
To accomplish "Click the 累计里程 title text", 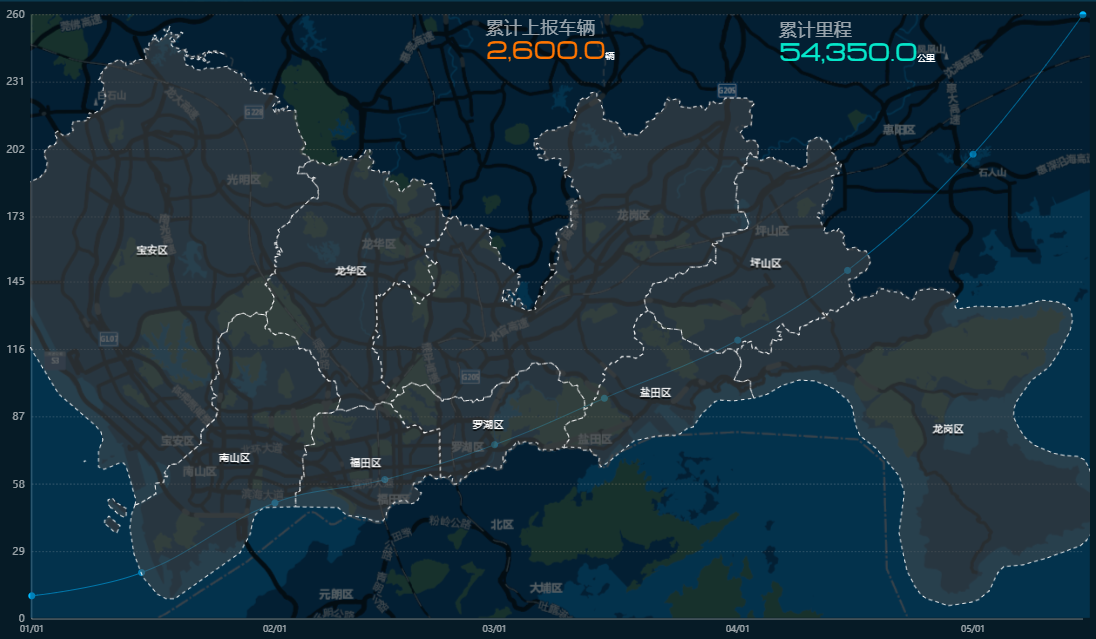I will point(815,30).
